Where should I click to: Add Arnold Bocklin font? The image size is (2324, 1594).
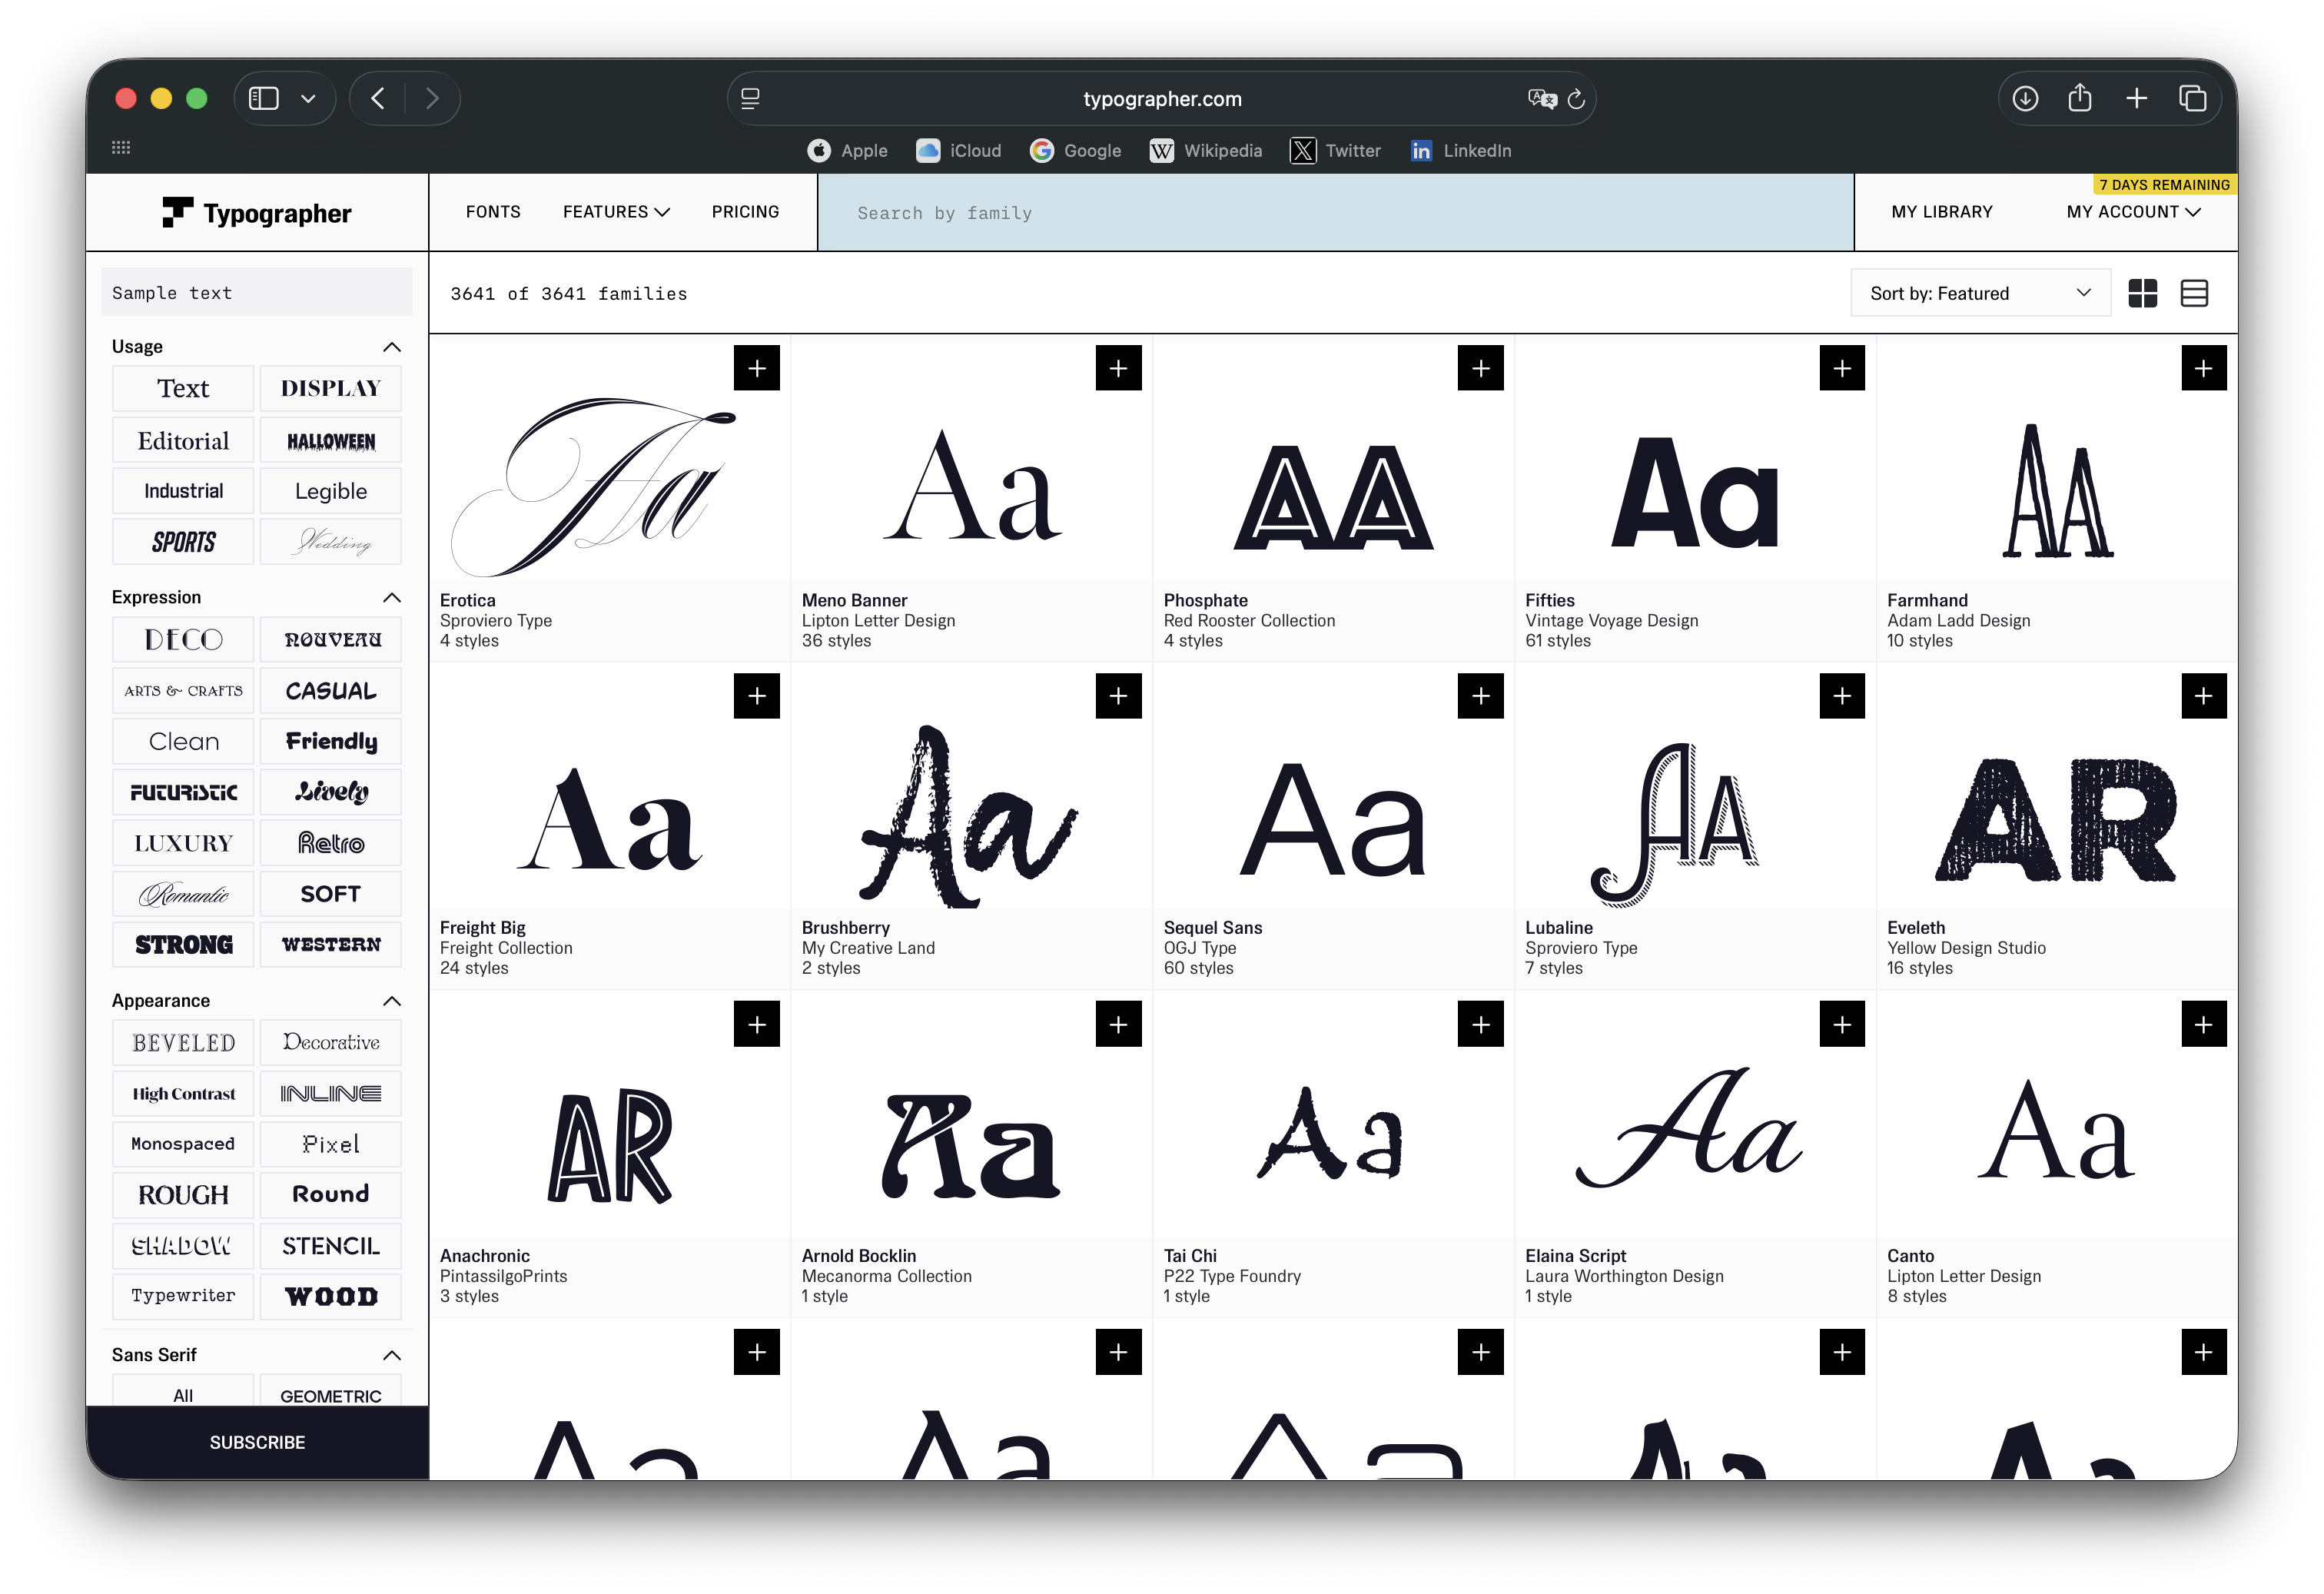1118,1024
